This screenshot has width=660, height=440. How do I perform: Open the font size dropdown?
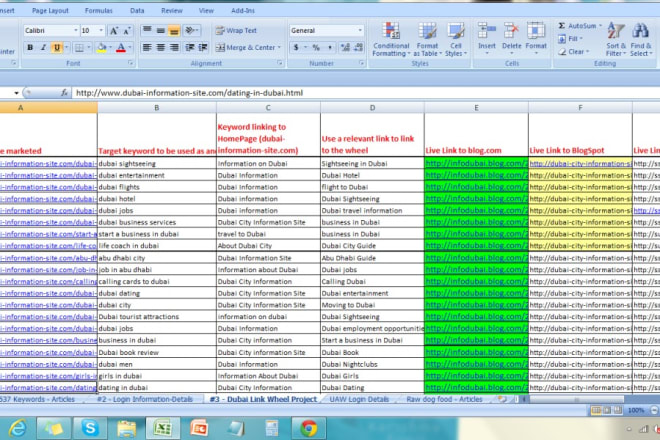(101, 30)
